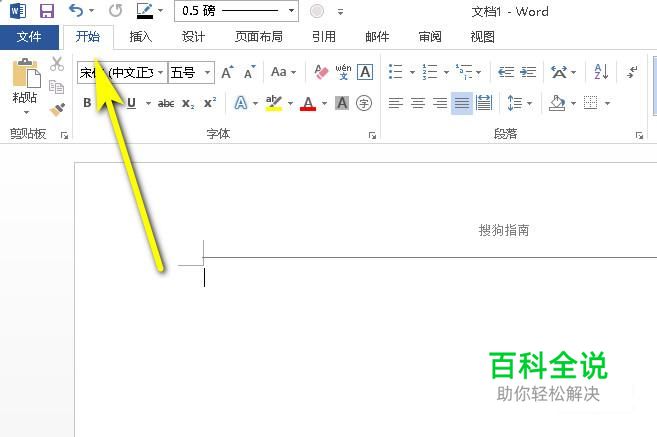Click Grow Font icon
The width and height of the screenshot is (657, 437).
click(x=227, y=72)
